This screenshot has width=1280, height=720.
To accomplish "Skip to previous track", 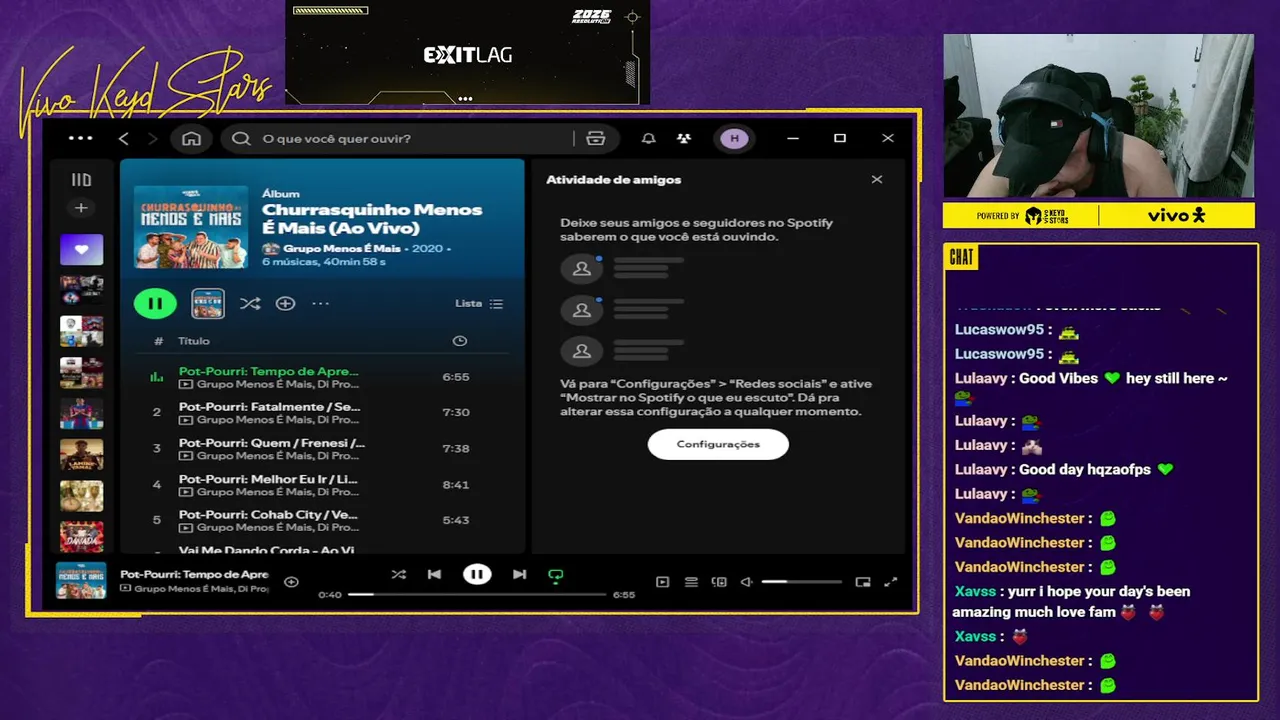I will click(x=434, y=574).
